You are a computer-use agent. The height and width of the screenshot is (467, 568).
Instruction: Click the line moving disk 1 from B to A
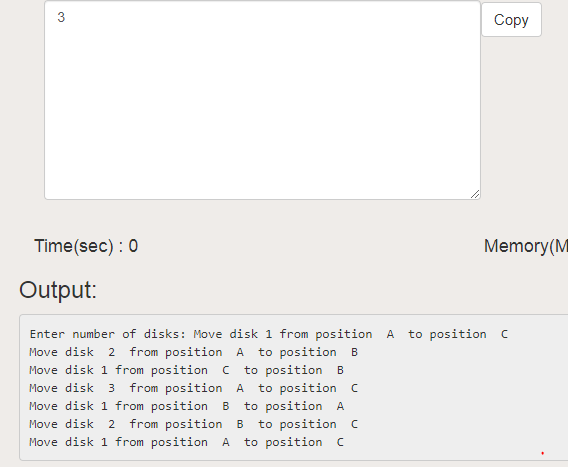coord(186,406)
